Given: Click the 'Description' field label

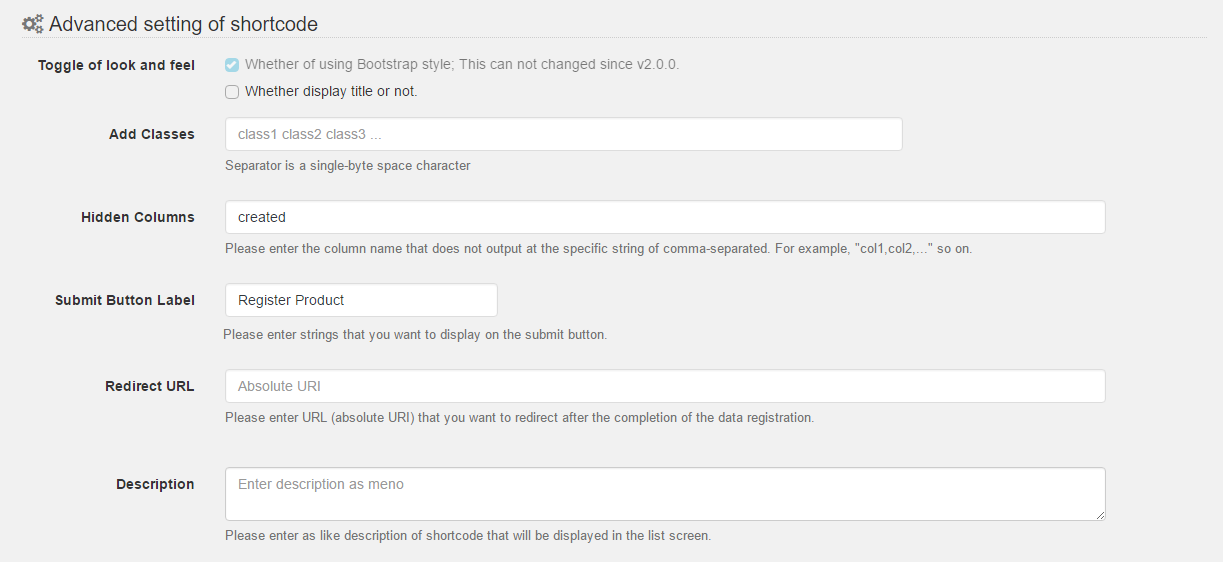Looking at the screenshot, I should 155,484.
